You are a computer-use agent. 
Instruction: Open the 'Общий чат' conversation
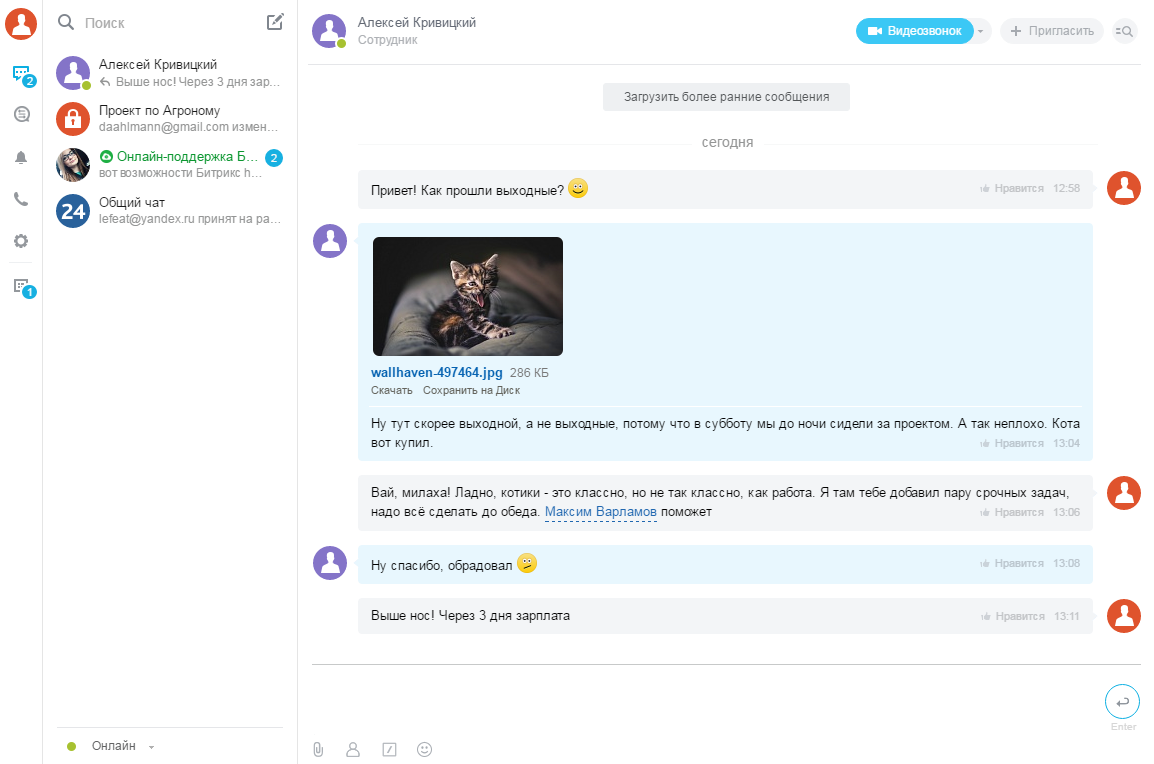(170, 210)
